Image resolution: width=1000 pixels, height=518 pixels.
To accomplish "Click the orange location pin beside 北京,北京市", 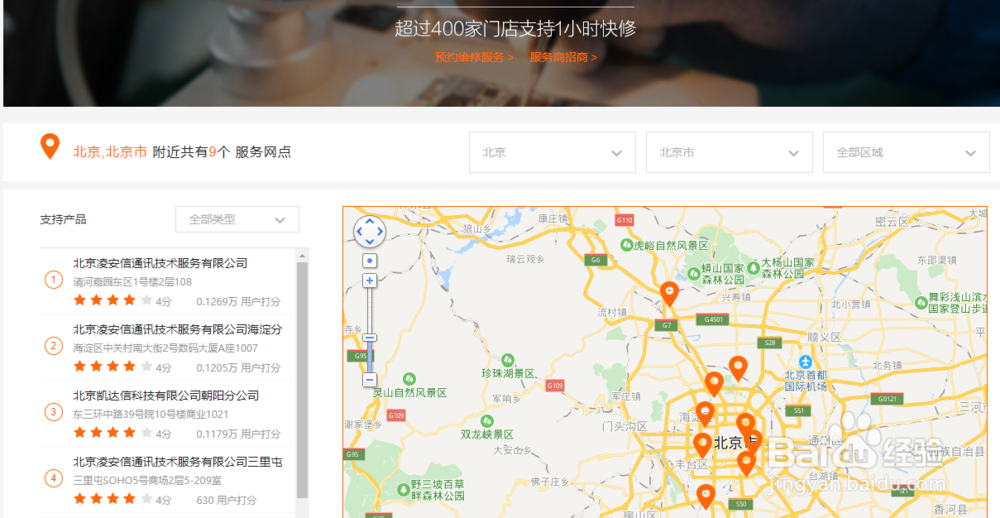I will tap(50, 147).
